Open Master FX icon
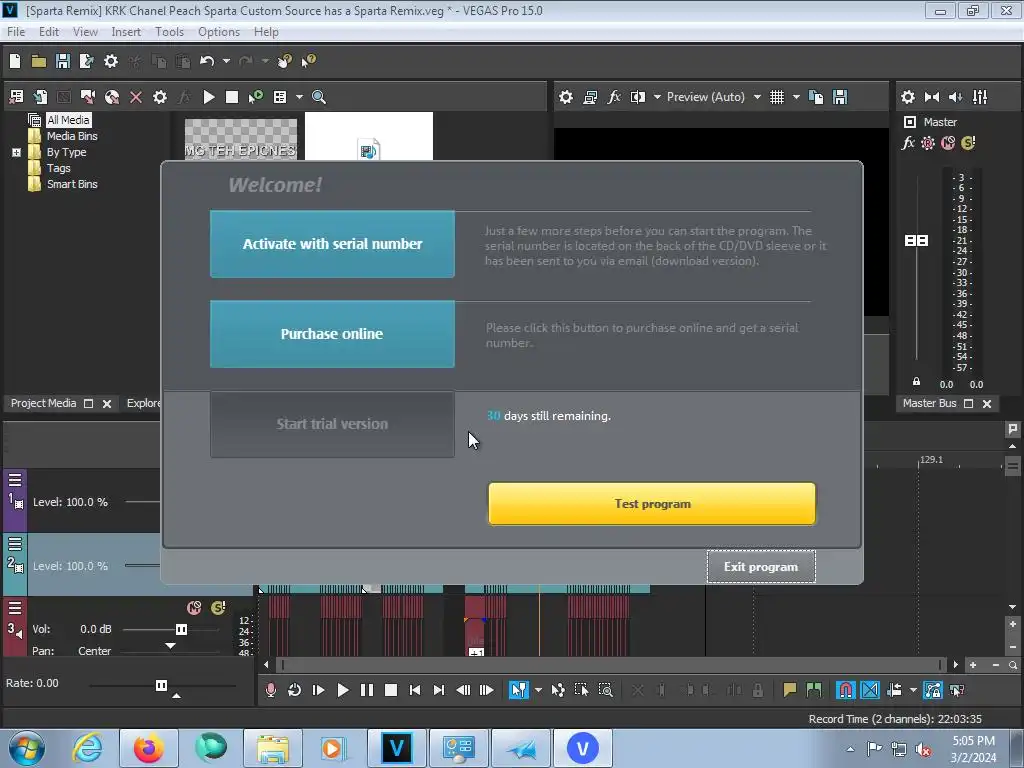 [908, 143]
